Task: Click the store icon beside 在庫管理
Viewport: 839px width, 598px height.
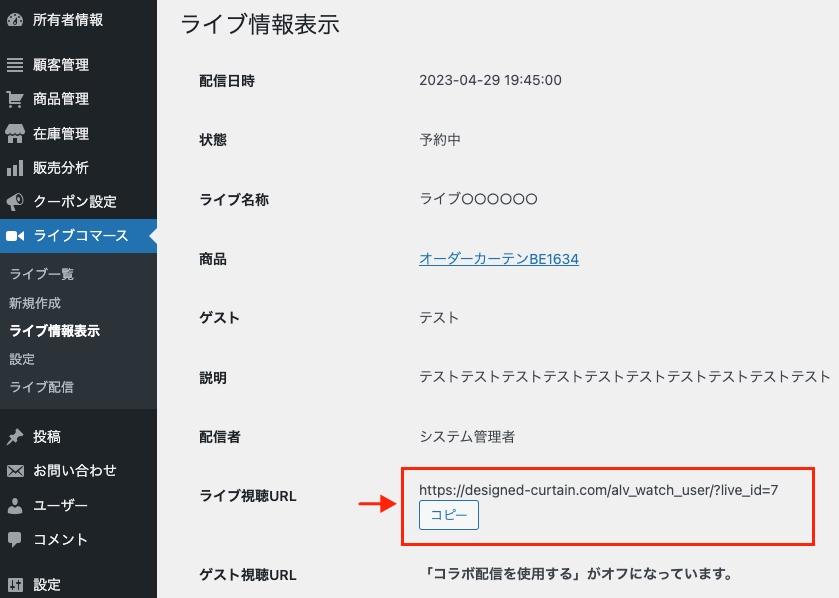Action: pyautogui.click(x=15, y=134)
